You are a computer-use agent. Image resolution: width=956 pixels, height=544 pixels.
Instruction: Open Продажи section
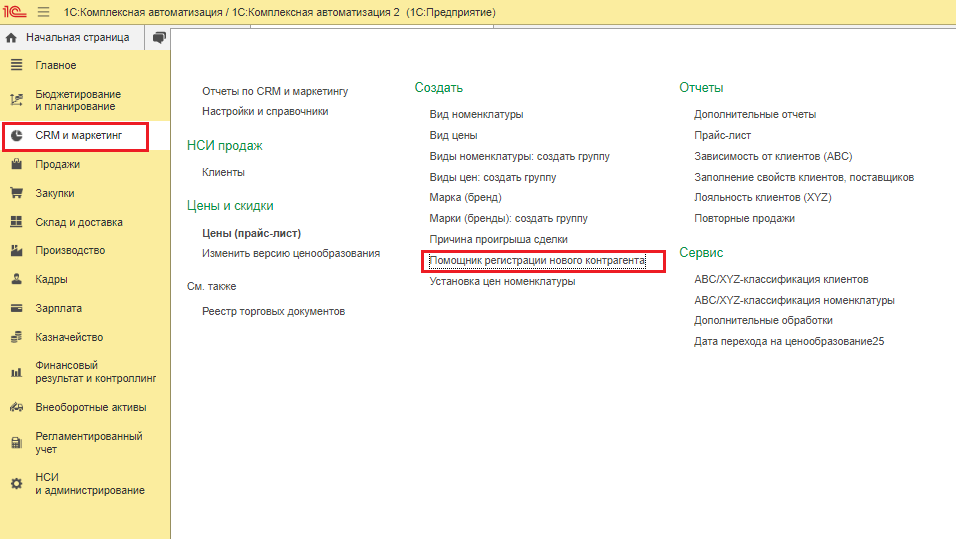(x=57, y=164)
